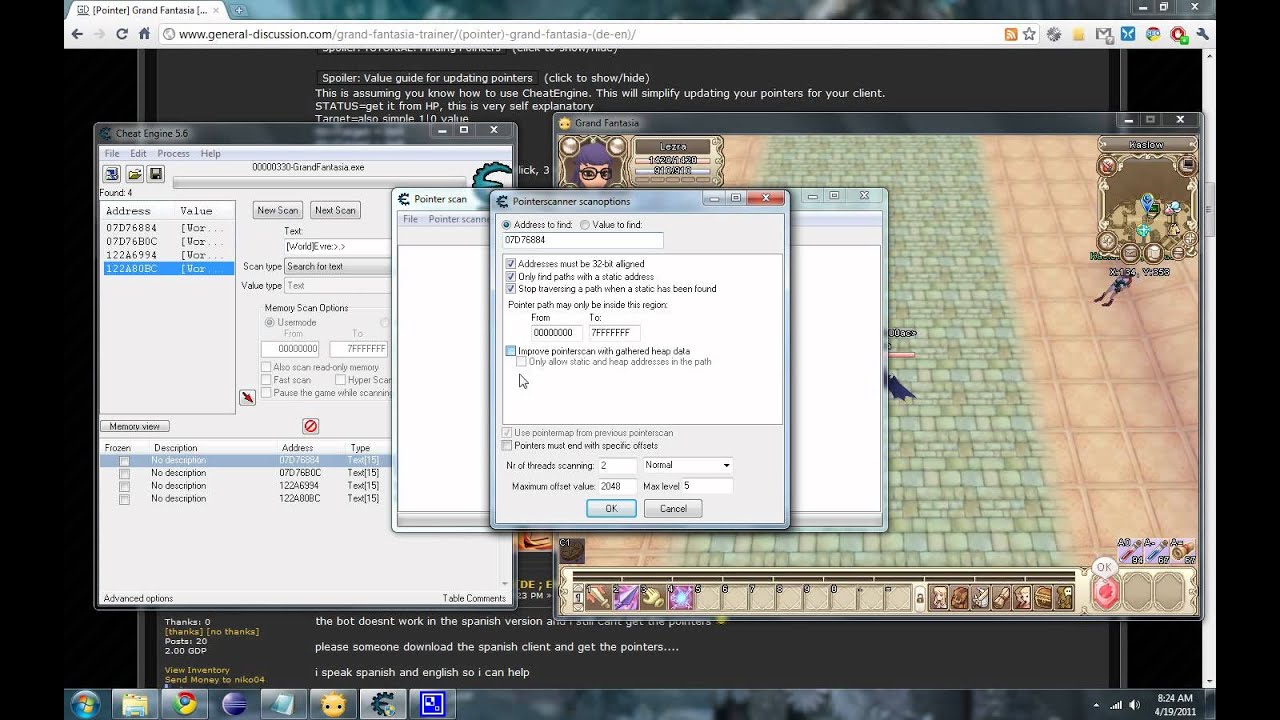The image size is (1280, 720).
Task: Click the red stop-hand ad blocker extension icon
Action: 1178,34
